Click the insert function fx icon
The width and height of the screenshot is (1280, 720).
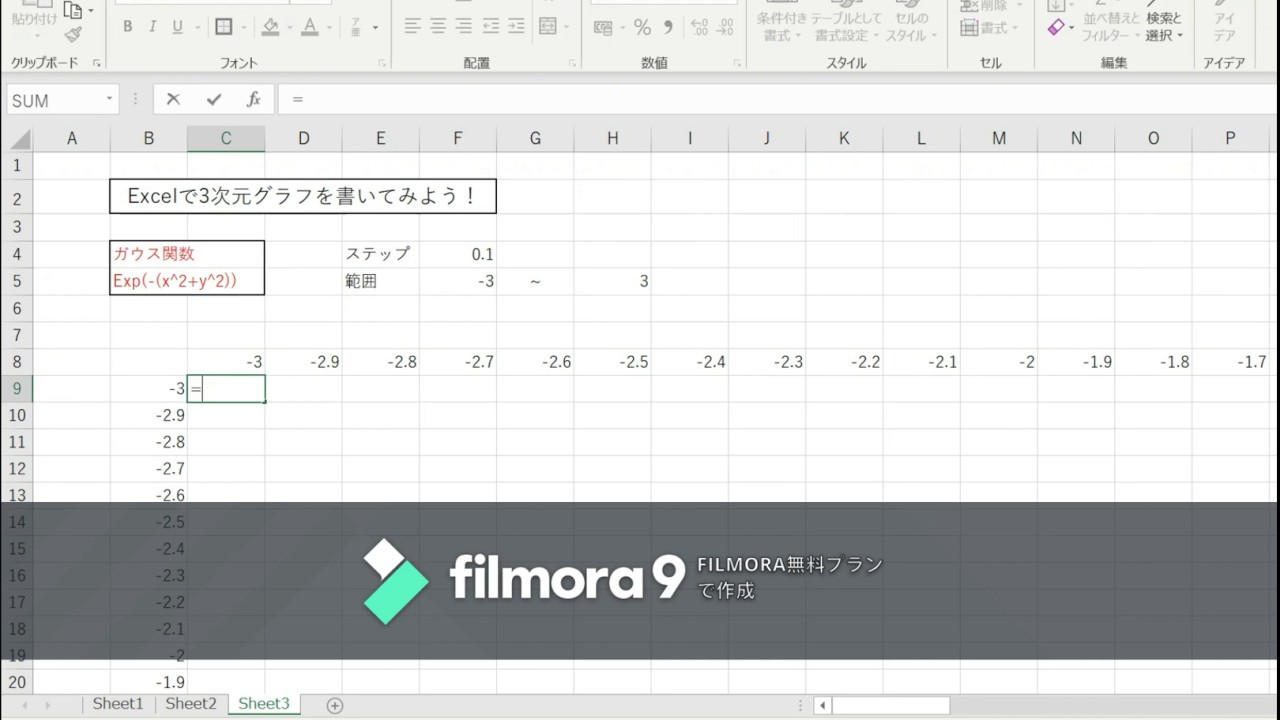[x=254, y=99]
